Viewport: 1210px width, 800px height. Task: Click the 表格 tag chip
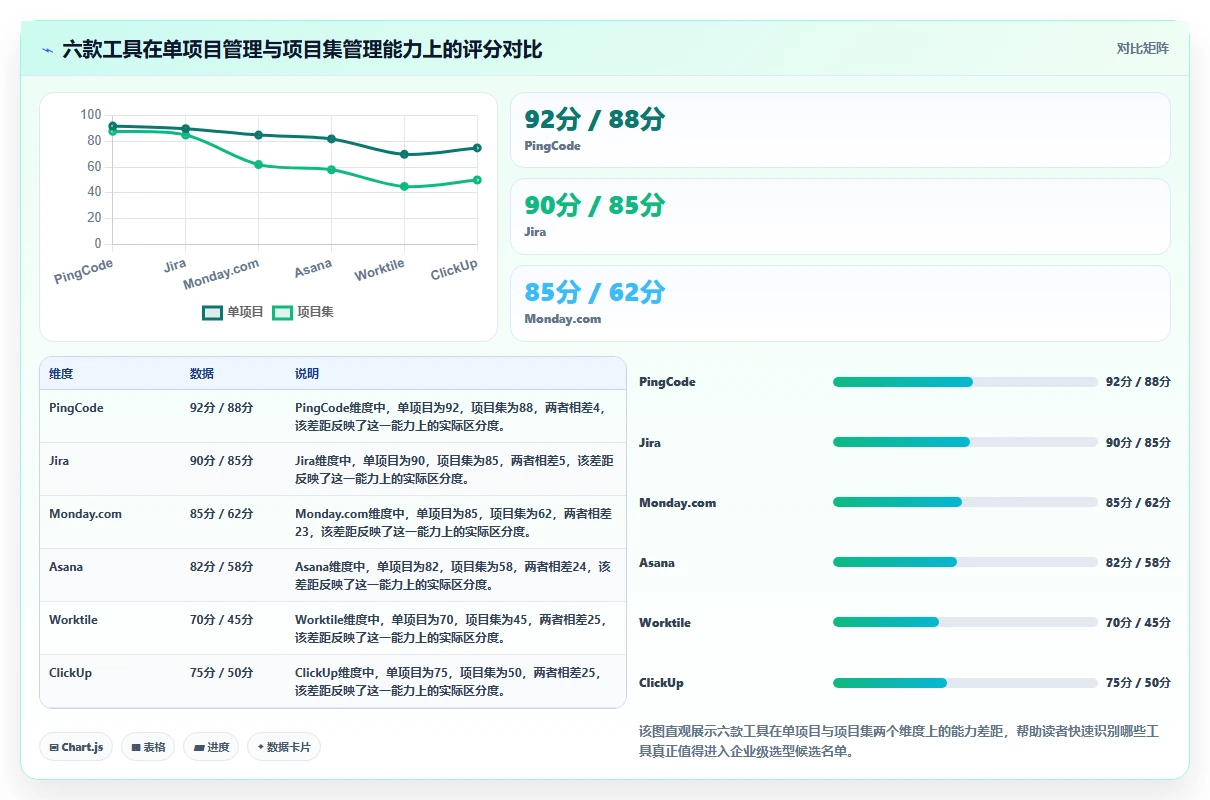tap(148, 747)
